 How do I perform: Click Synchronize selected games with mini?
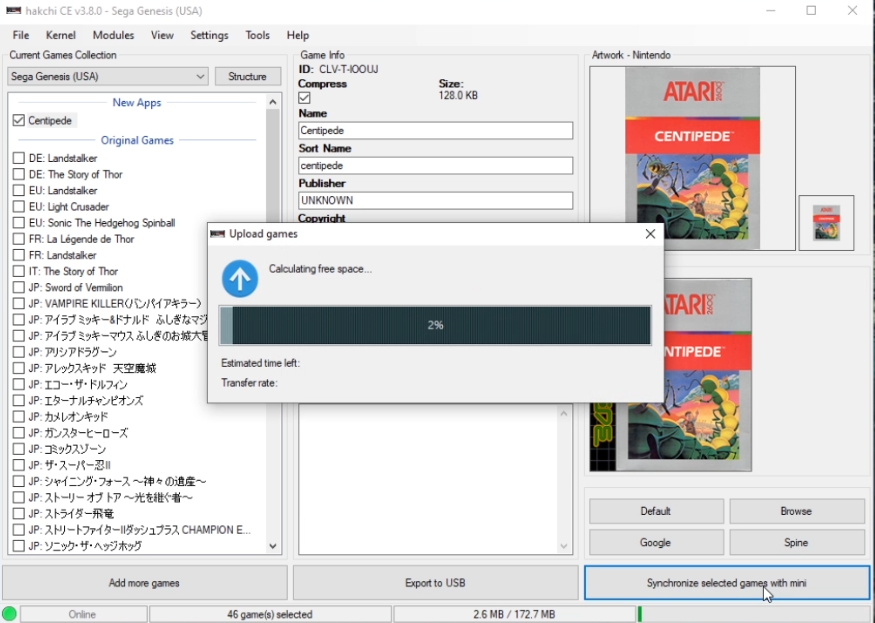(x=727, y=583)
